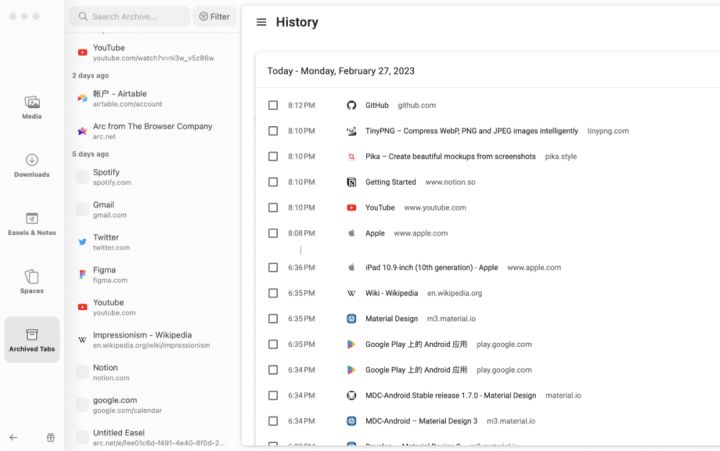720x451 pixels.
Task: Click the tinypng.com domain text
Action: click(608, 131)
